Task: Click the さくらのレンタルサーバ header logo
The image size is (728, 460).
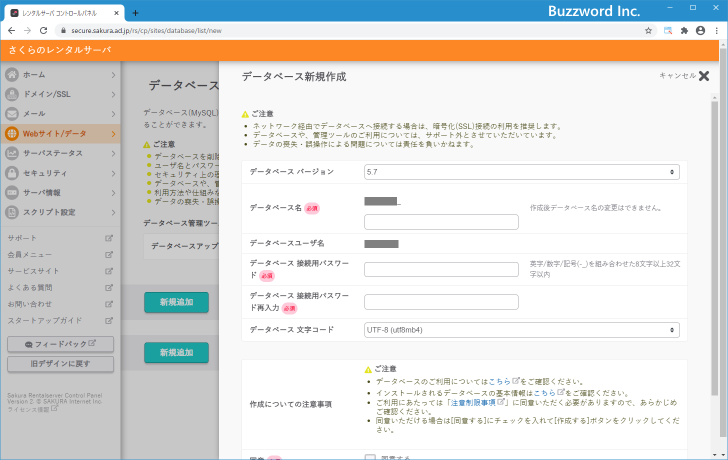Action: 59,50
